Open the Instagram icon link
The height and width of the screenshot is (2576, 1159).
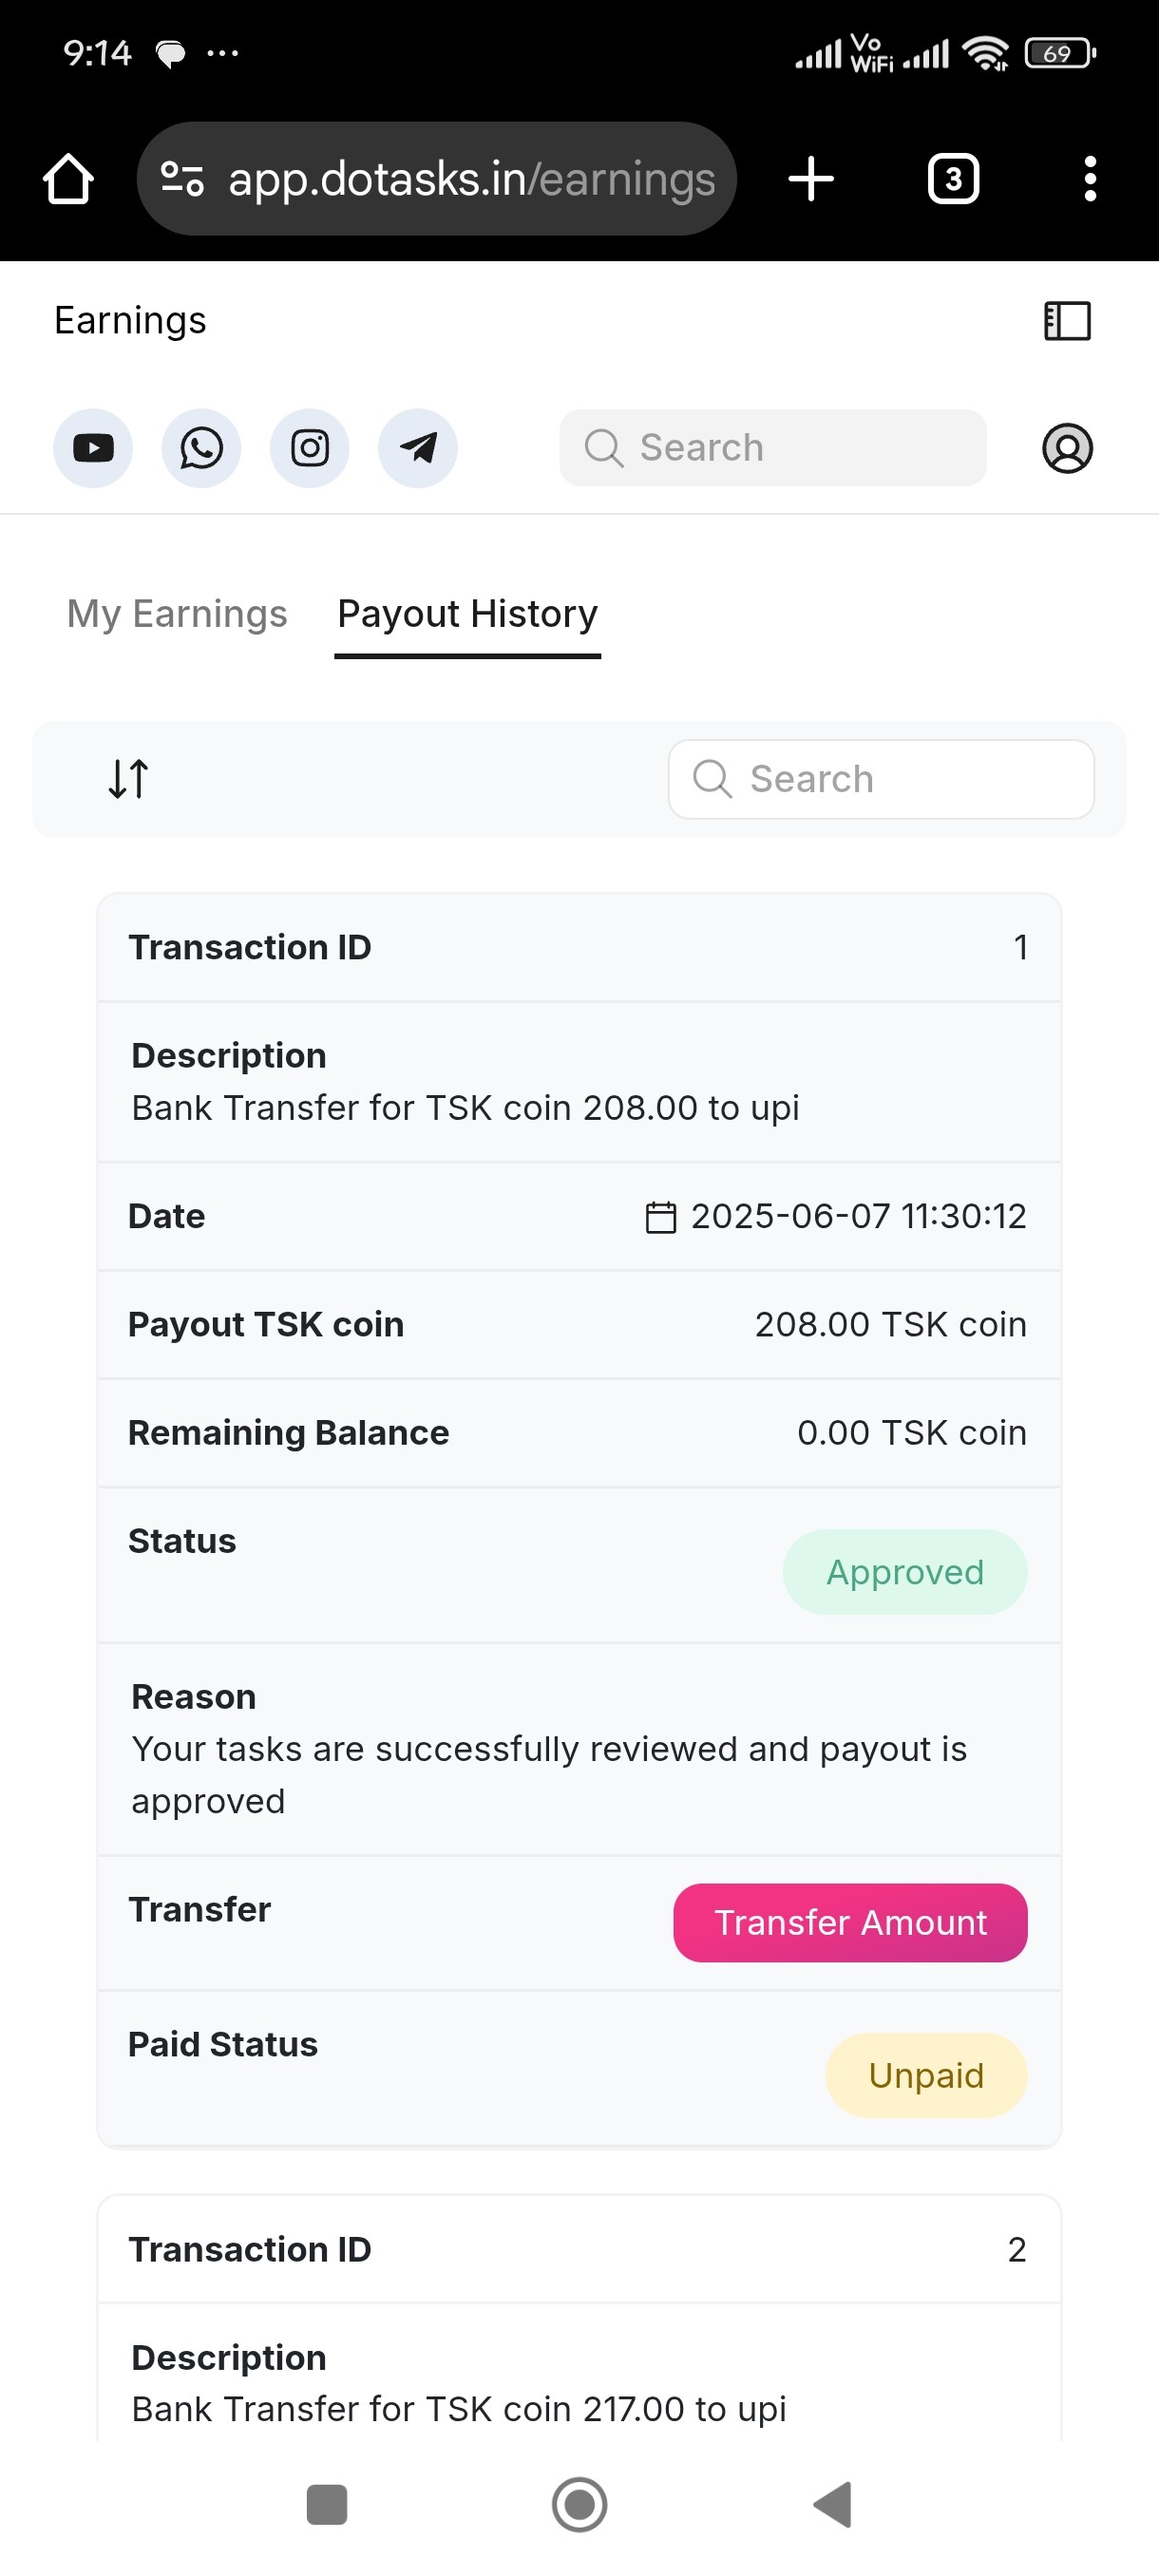click(310, 448)
